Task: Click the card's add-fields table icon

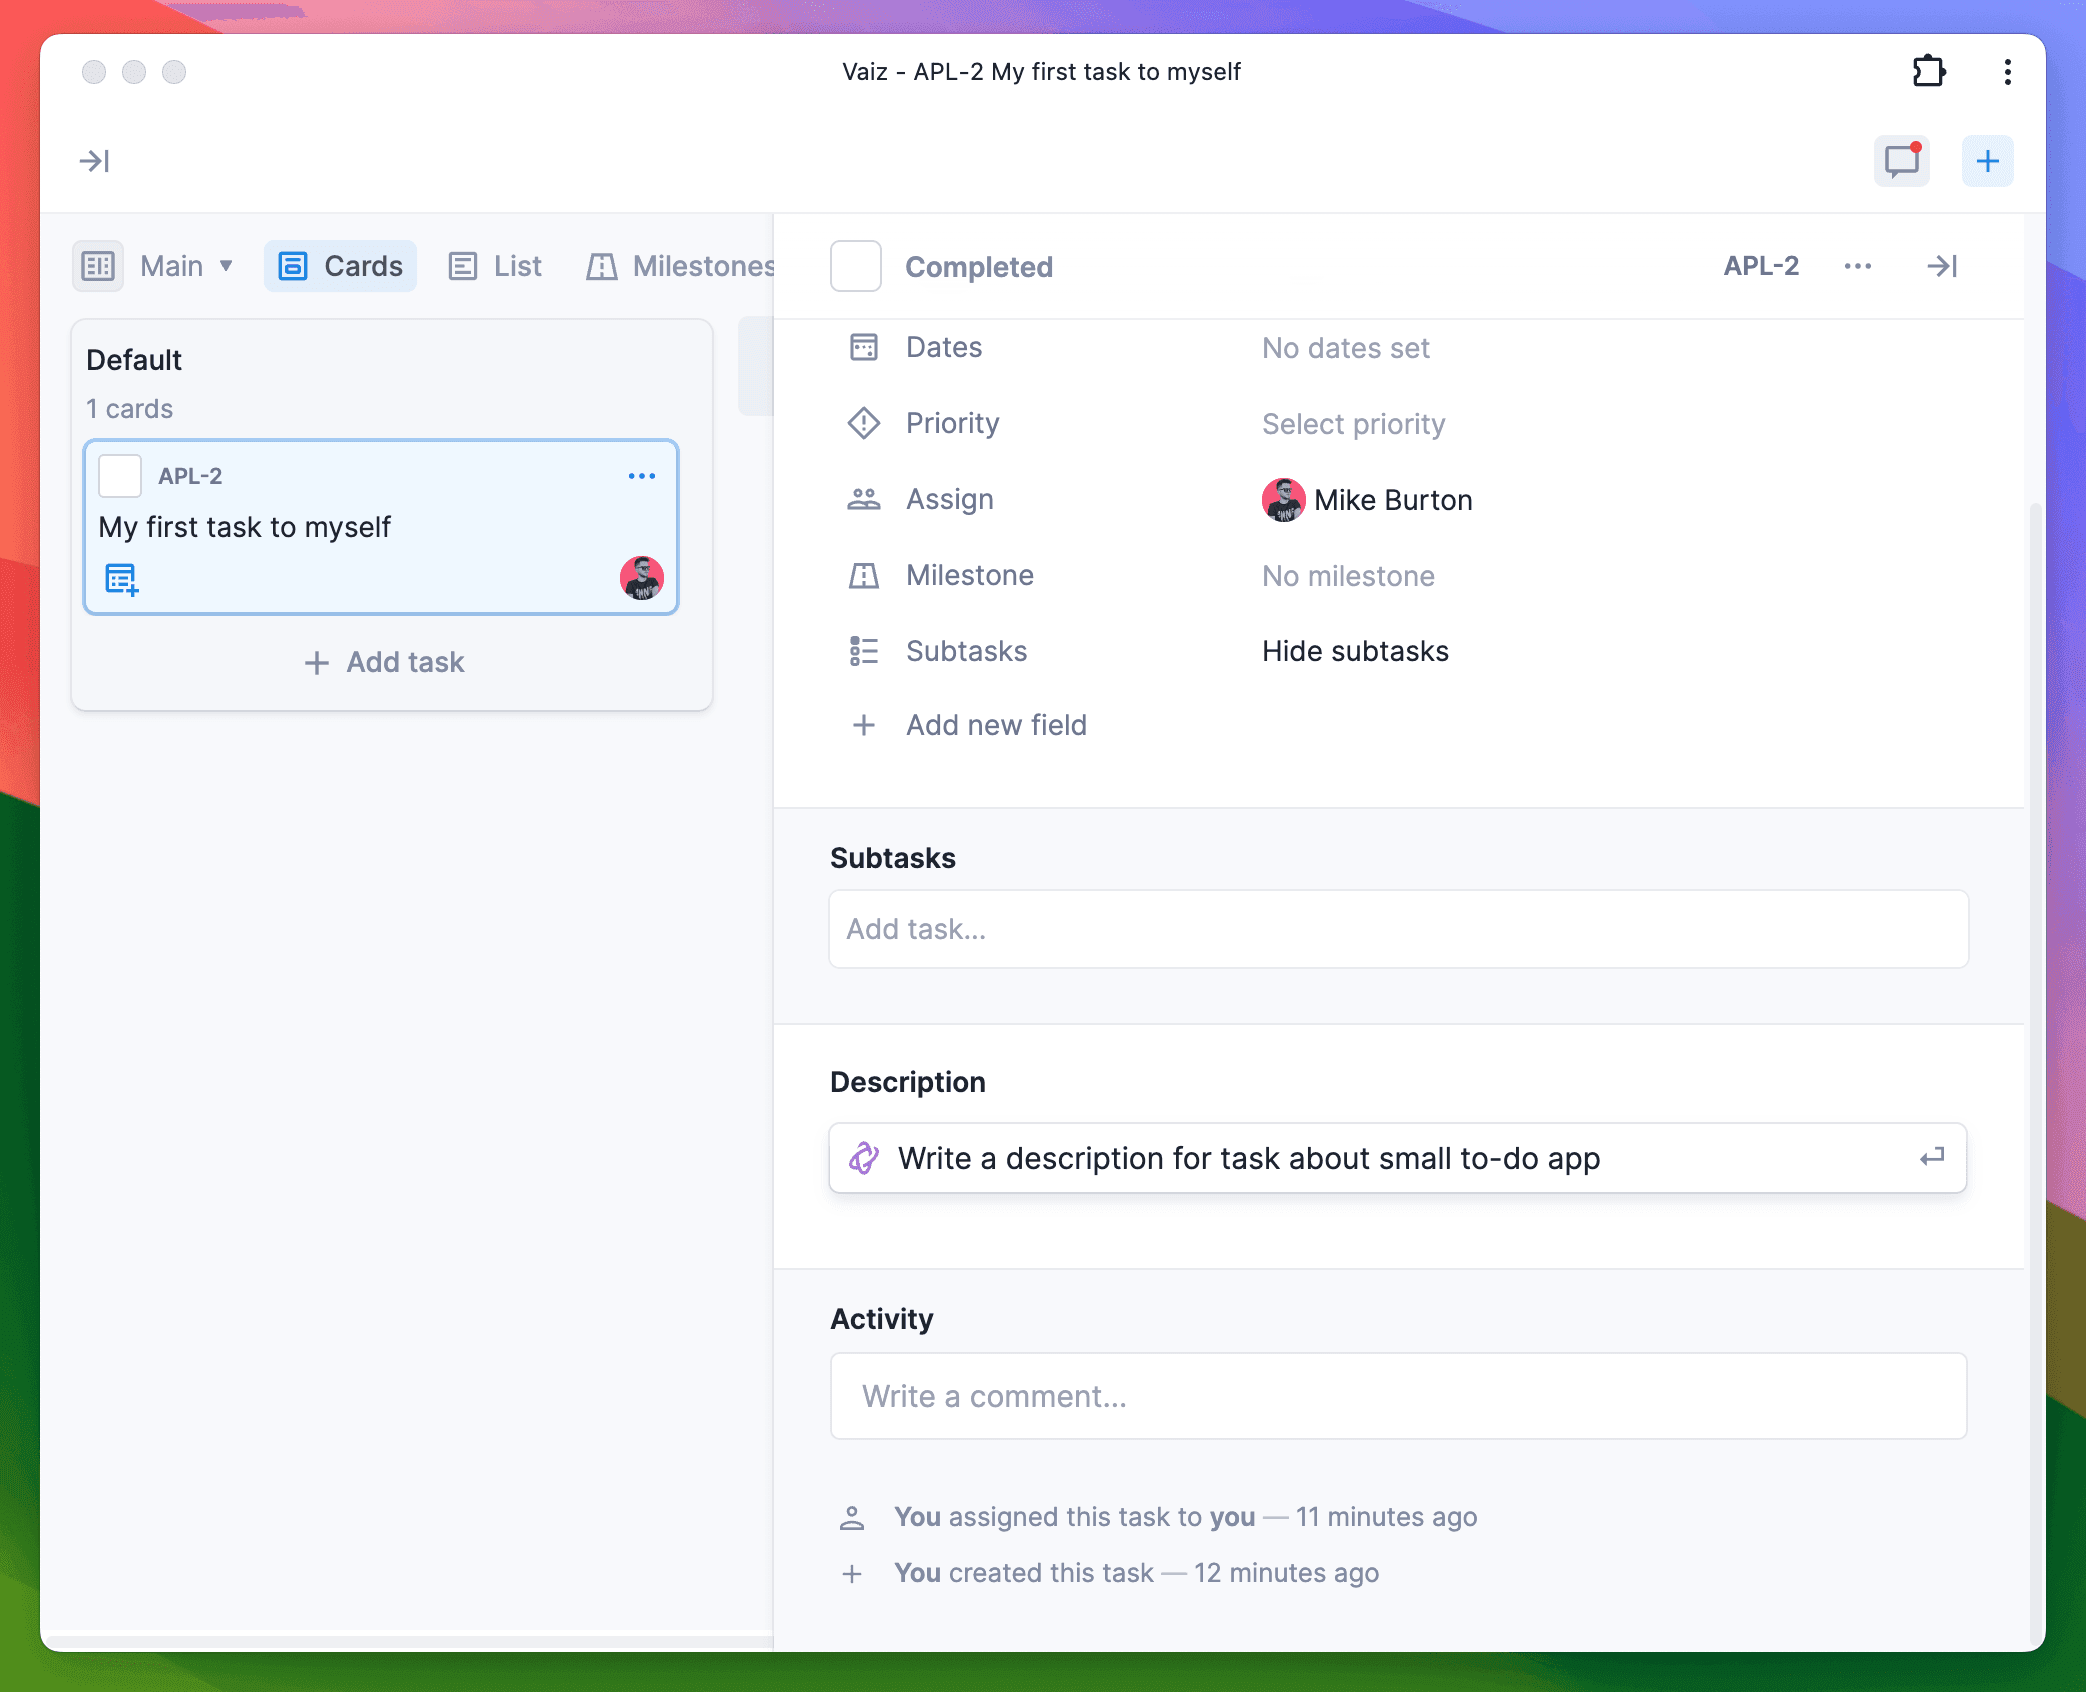Action: click(121, 579)
